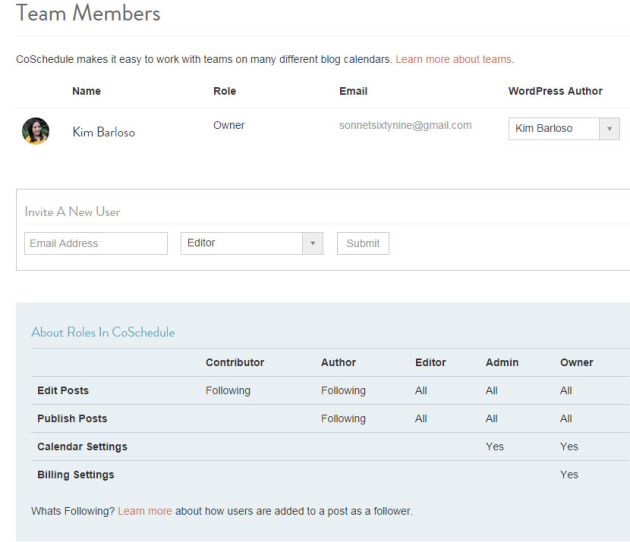Follow the 'Learn more' link about followers
The image size is (630, 542).
(x=145, y=511)
